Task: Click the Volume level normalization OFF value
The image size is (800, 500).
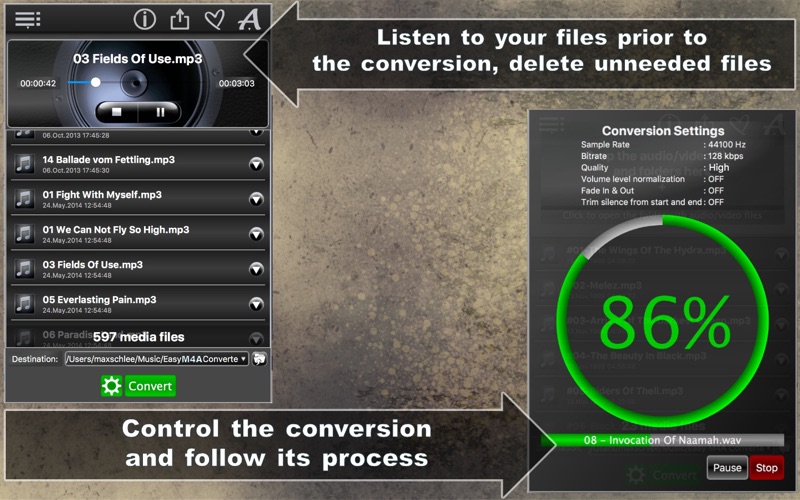Action: click(716, 179)
